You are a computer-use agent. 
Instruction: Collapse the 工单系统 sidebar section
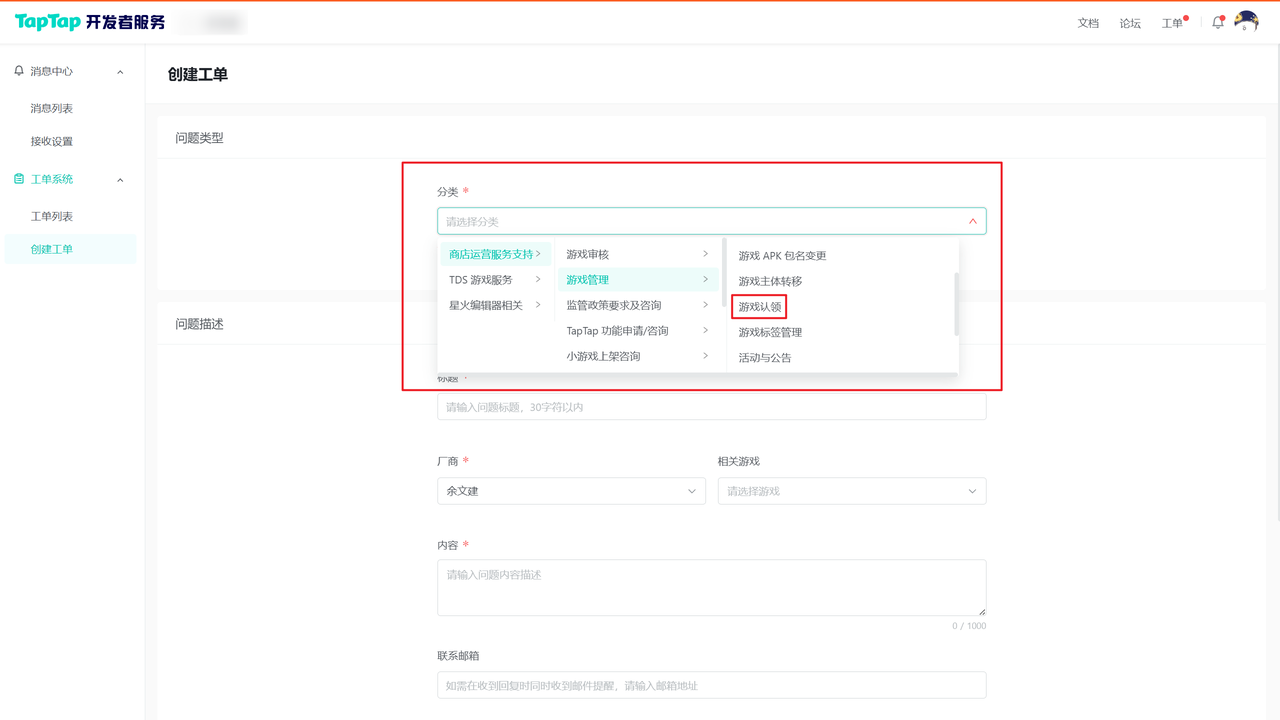click(x=120, y=180)
